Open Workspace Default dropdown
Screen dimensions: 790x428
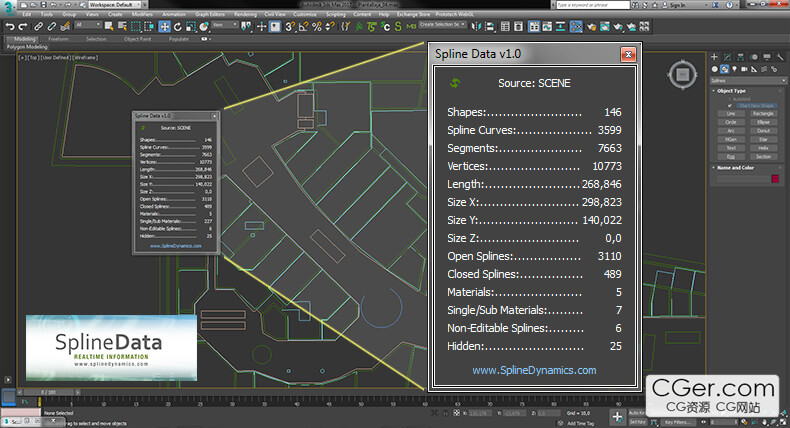pos(115,5)
